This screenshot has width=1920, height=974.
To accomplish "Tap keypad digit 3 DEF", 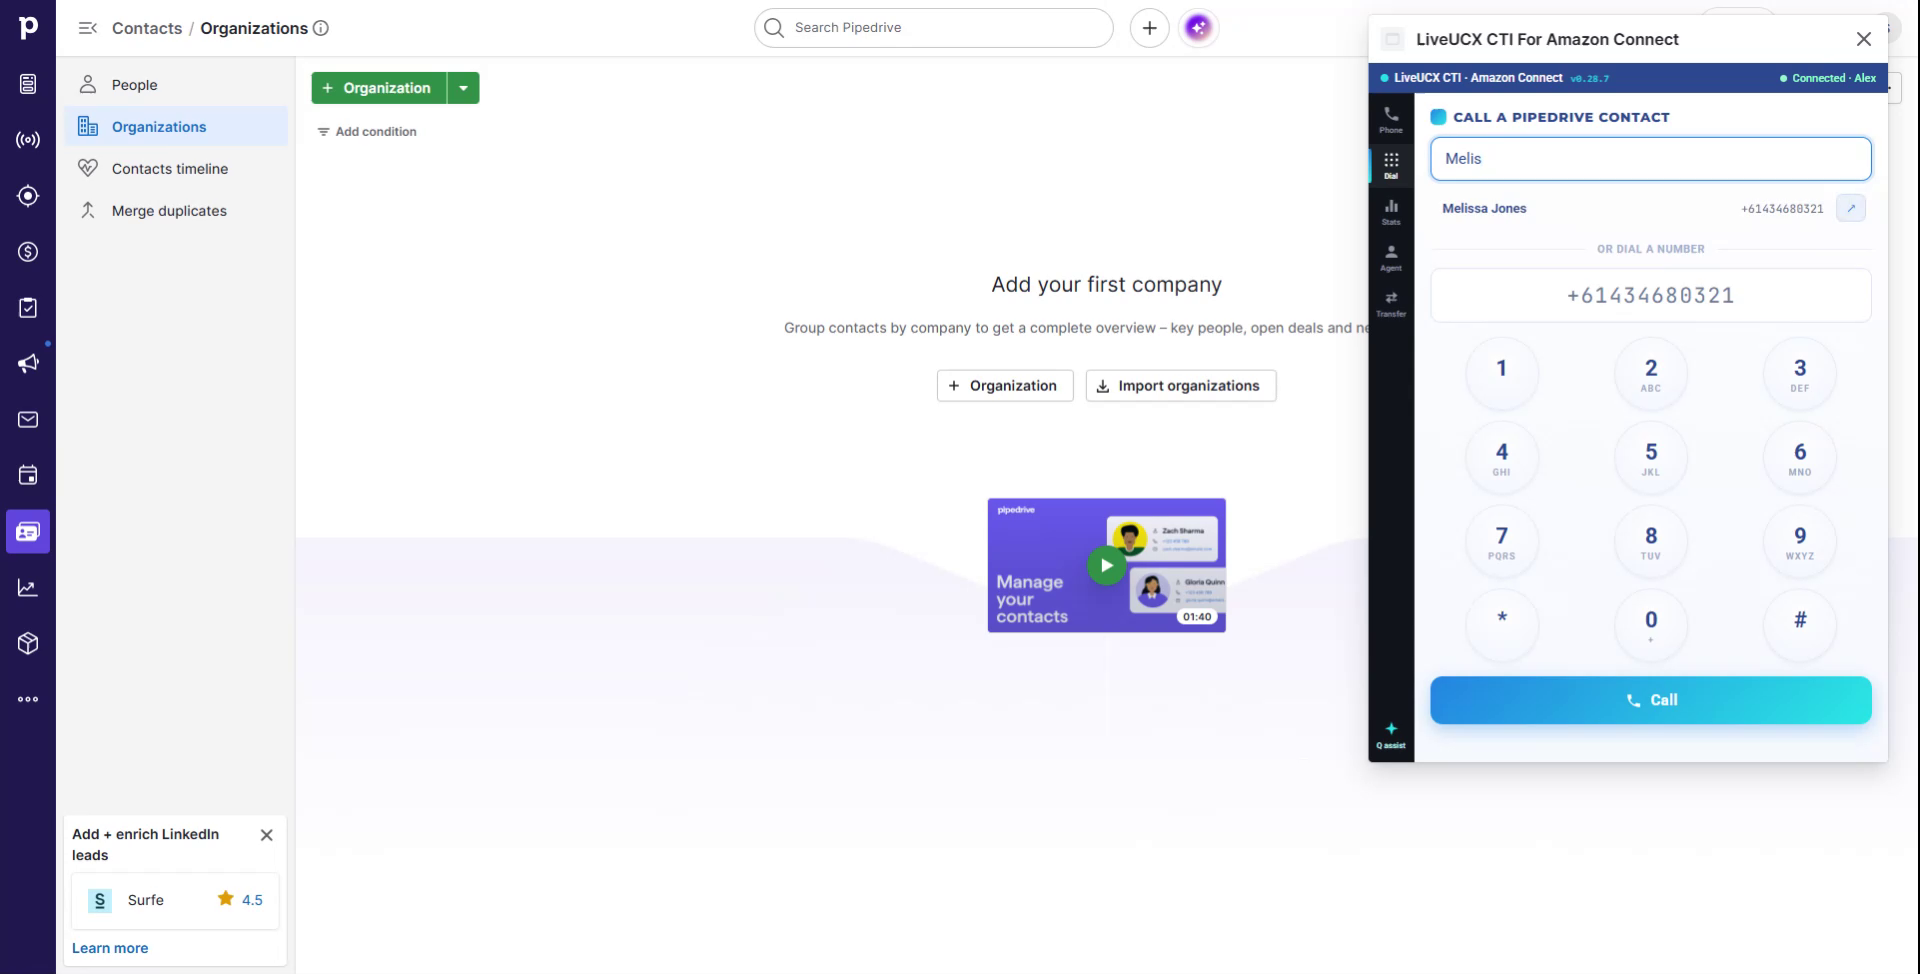I will point(1799,374).
